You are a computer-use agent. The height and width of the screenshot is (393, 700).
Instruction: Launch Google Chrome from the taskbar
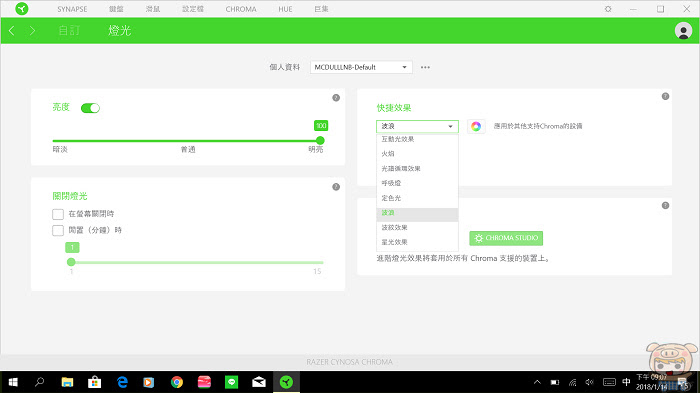point(177,382)
